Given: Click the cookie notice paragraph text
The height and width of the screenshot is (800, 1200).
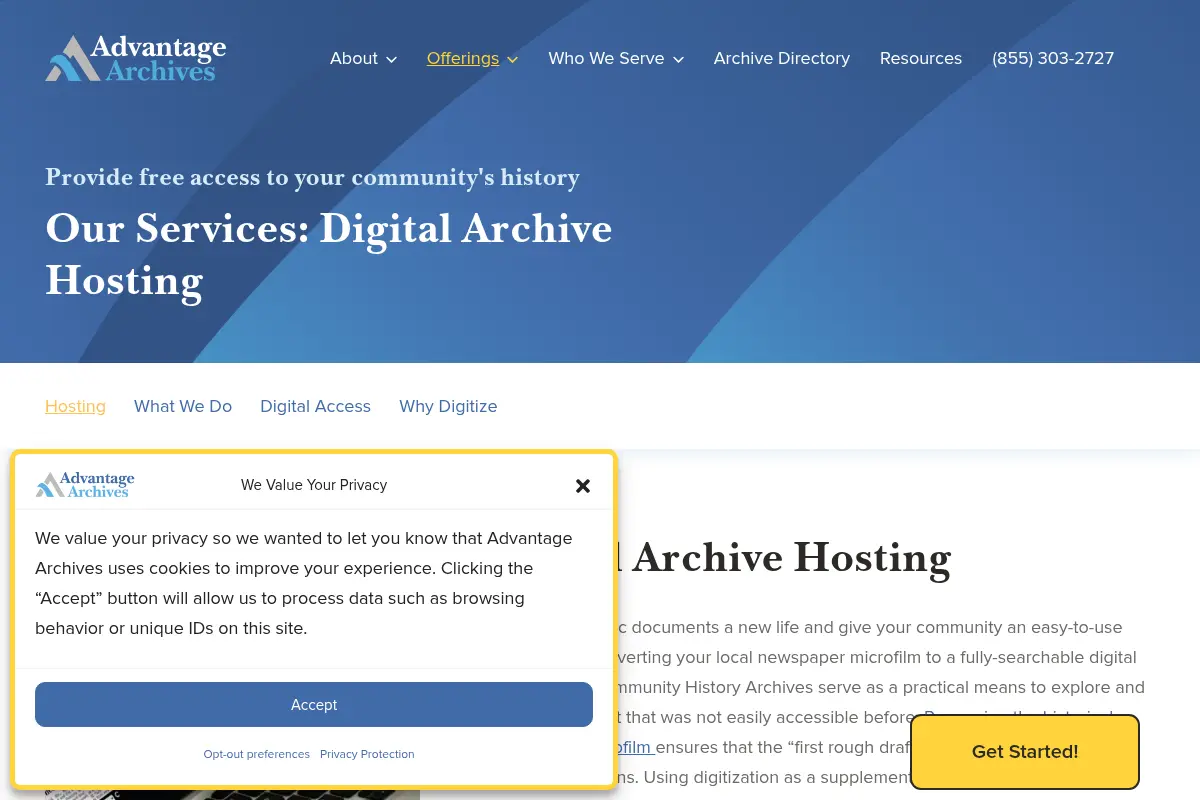Looking at the screenshot, I should 304,583.
